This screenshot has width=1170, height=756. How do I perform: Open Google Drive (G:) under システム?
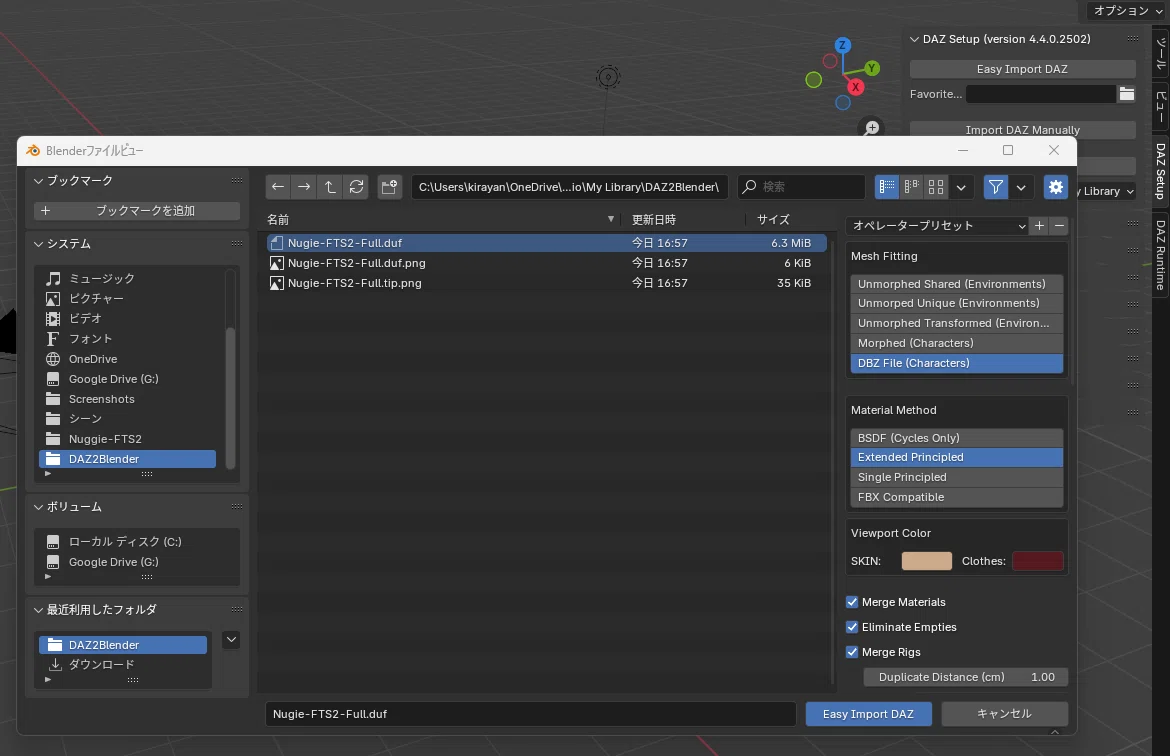click(128, 379)
